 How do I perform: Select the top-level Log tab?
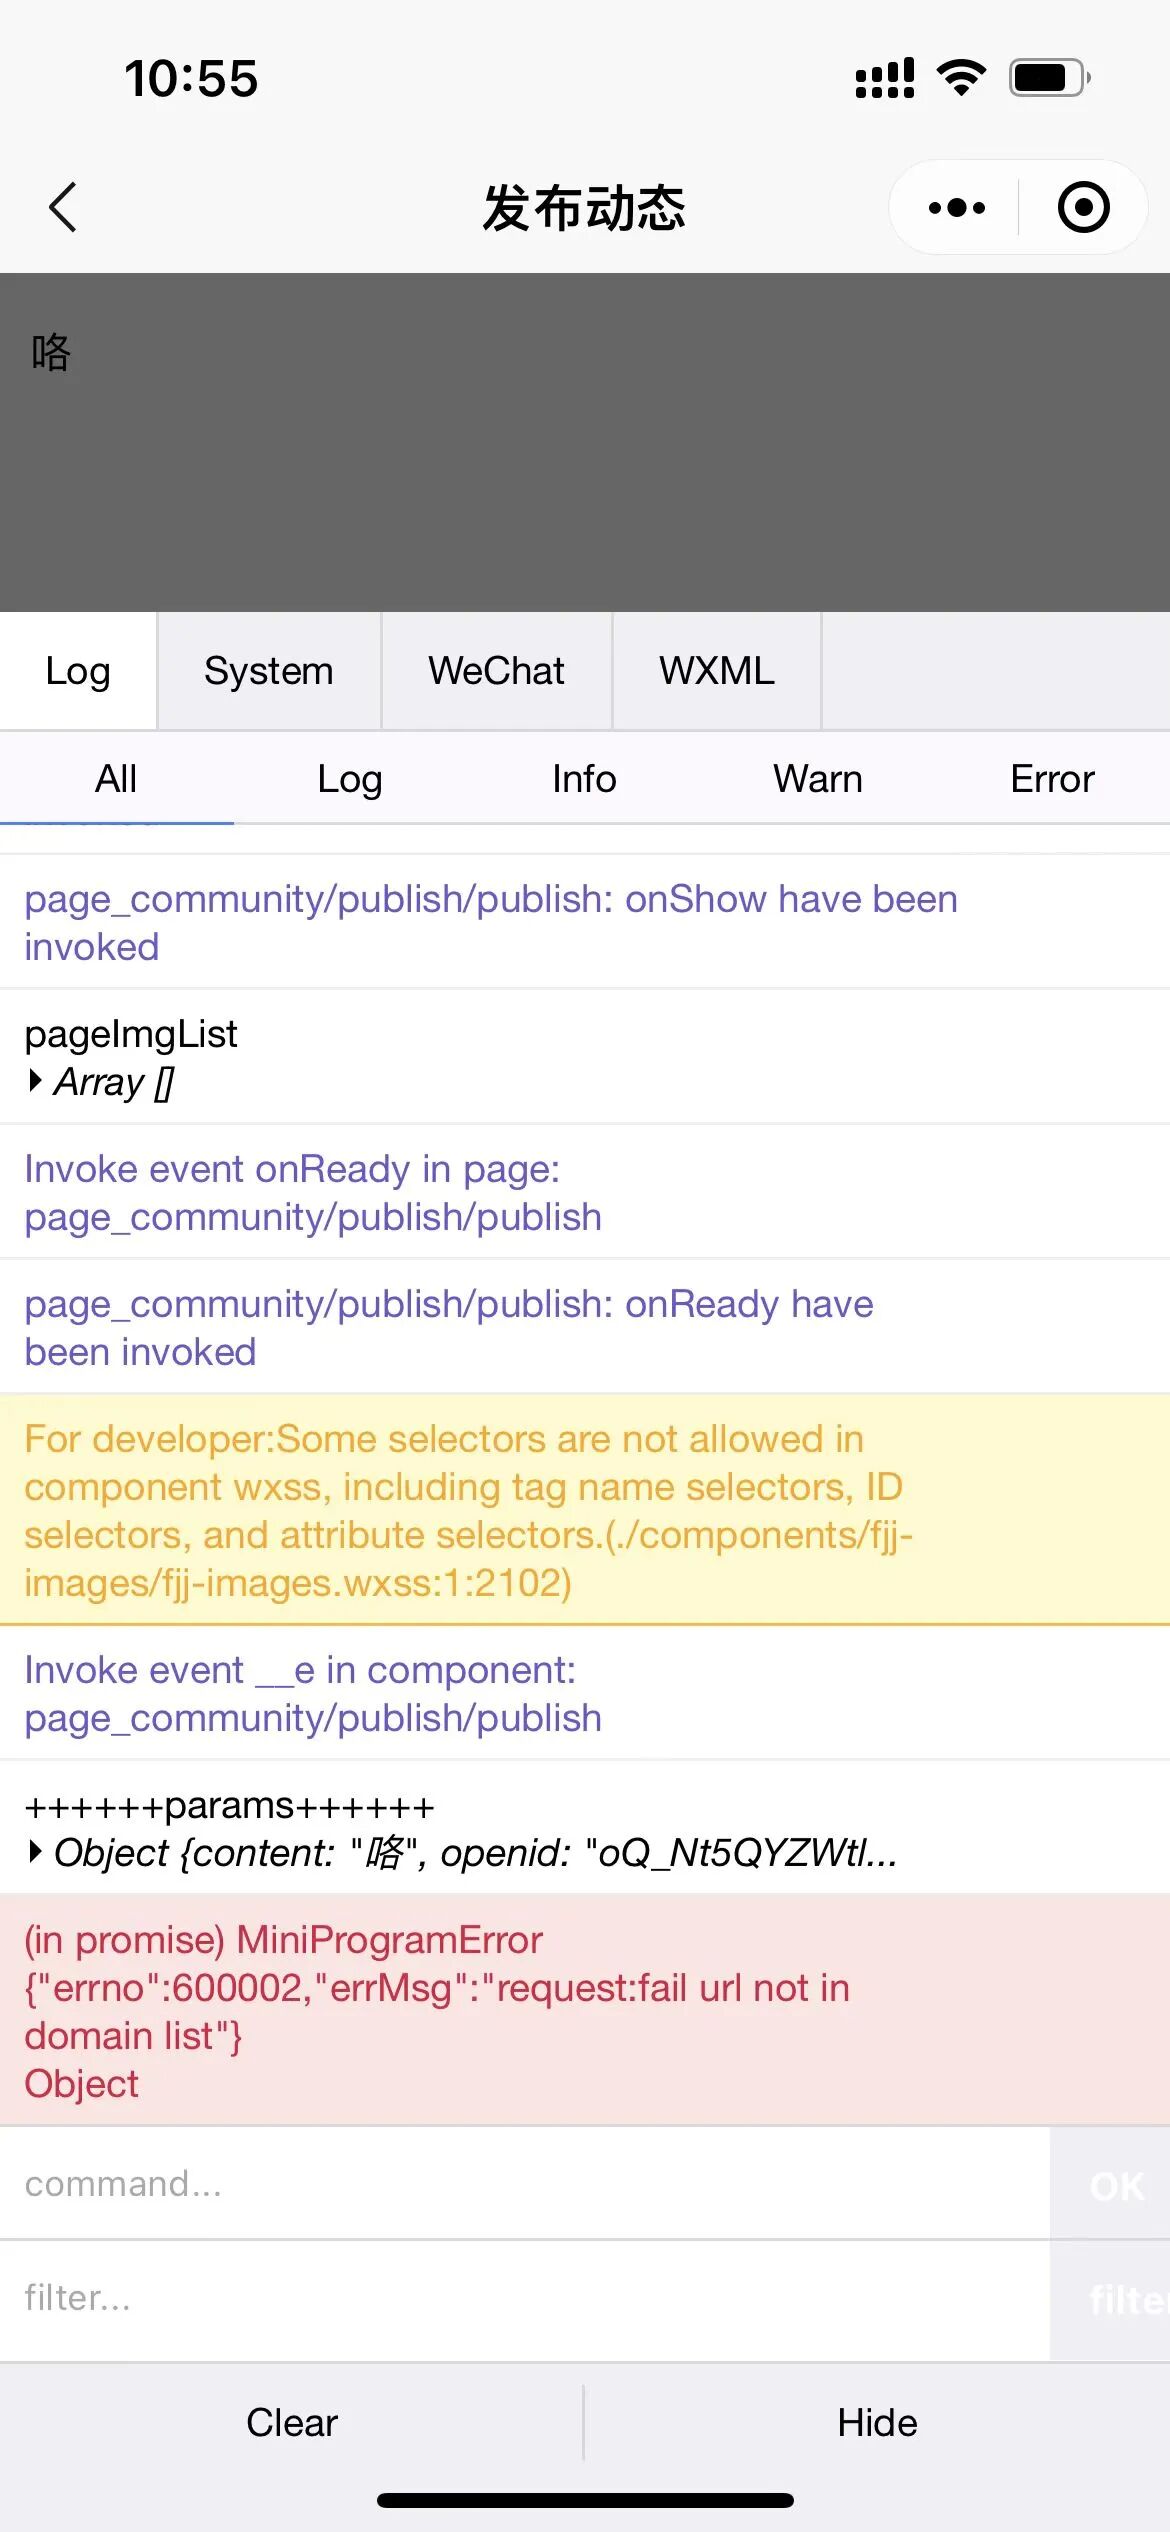tap(78, 670)
